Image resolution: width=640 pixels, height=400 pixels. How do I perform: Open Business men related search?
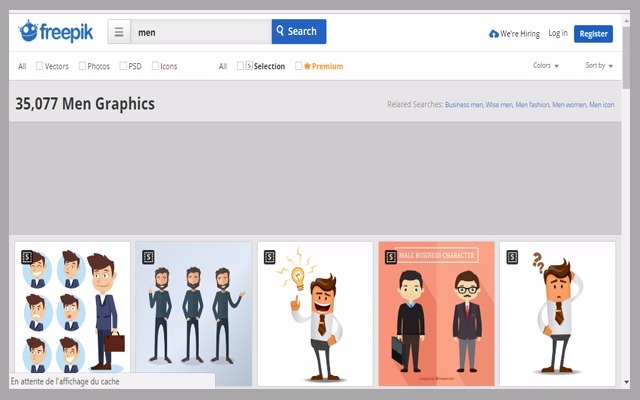point(464,104)
